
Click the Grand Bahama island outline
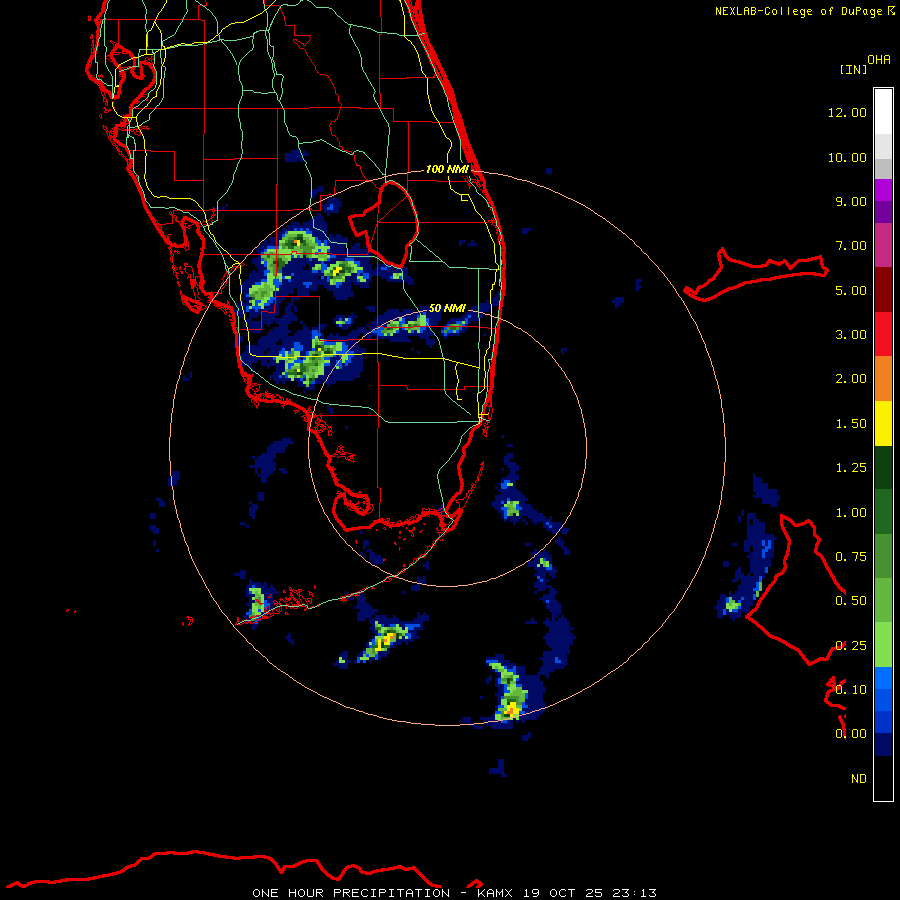click(755, 275)
